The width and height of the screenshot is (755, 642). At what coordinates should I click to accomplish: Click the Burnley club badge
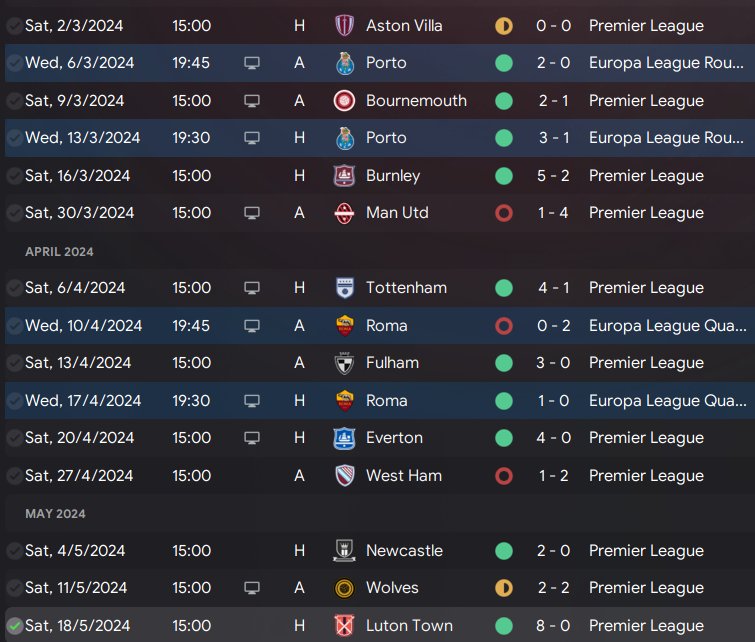point(344,176)
